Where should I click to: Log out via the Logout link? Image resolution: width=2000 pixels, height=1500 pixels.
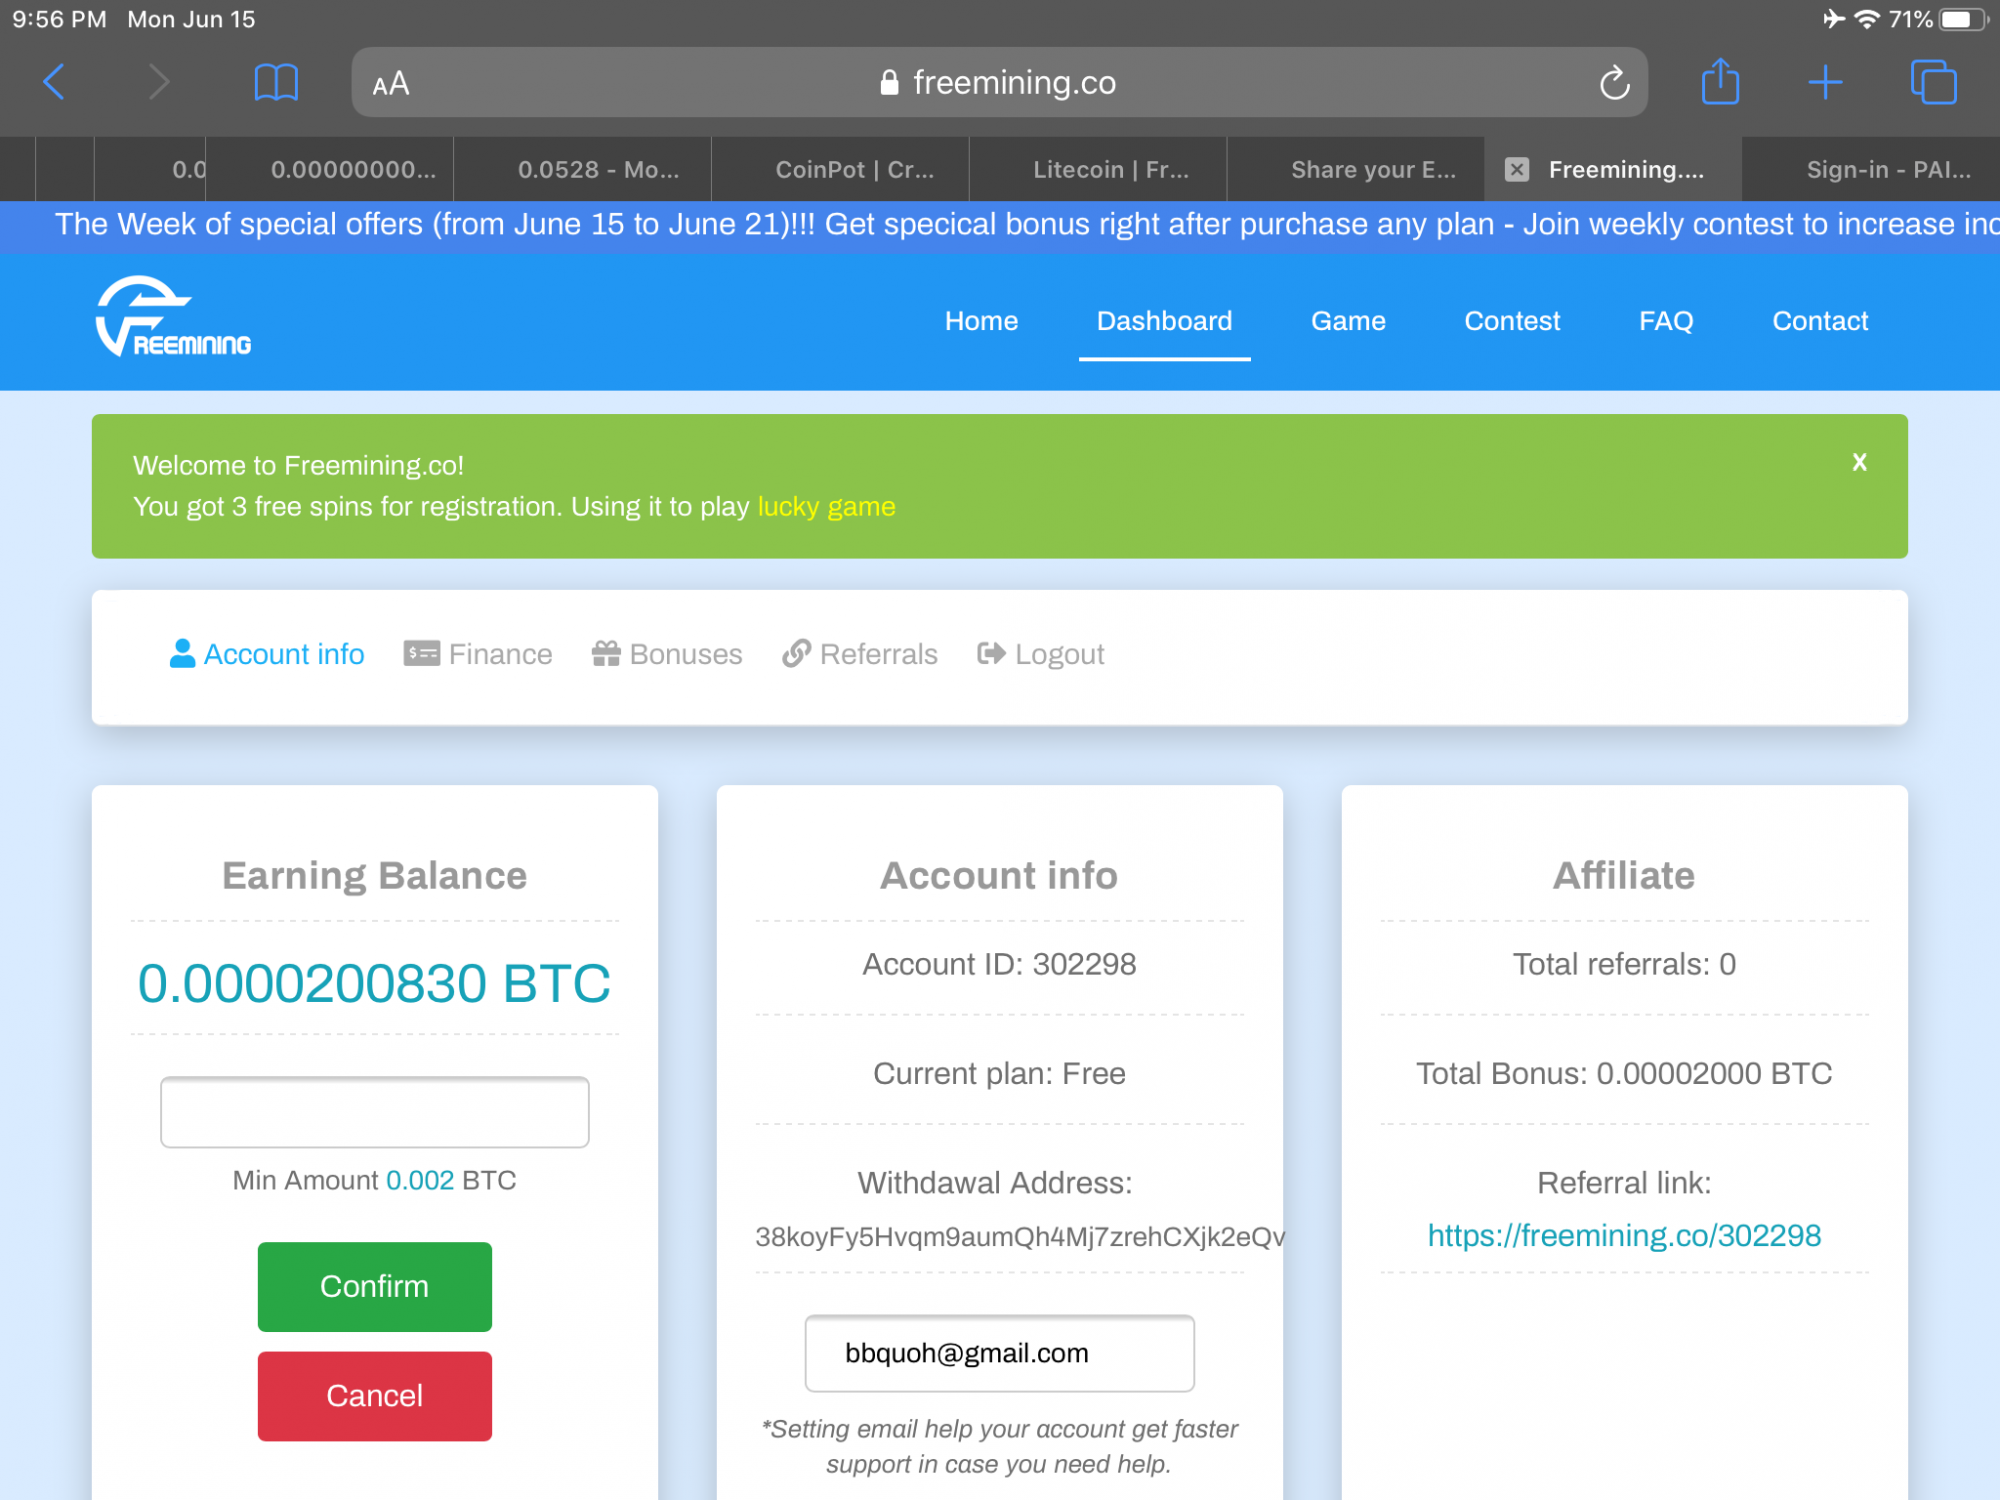click(x=1060, y=654)
